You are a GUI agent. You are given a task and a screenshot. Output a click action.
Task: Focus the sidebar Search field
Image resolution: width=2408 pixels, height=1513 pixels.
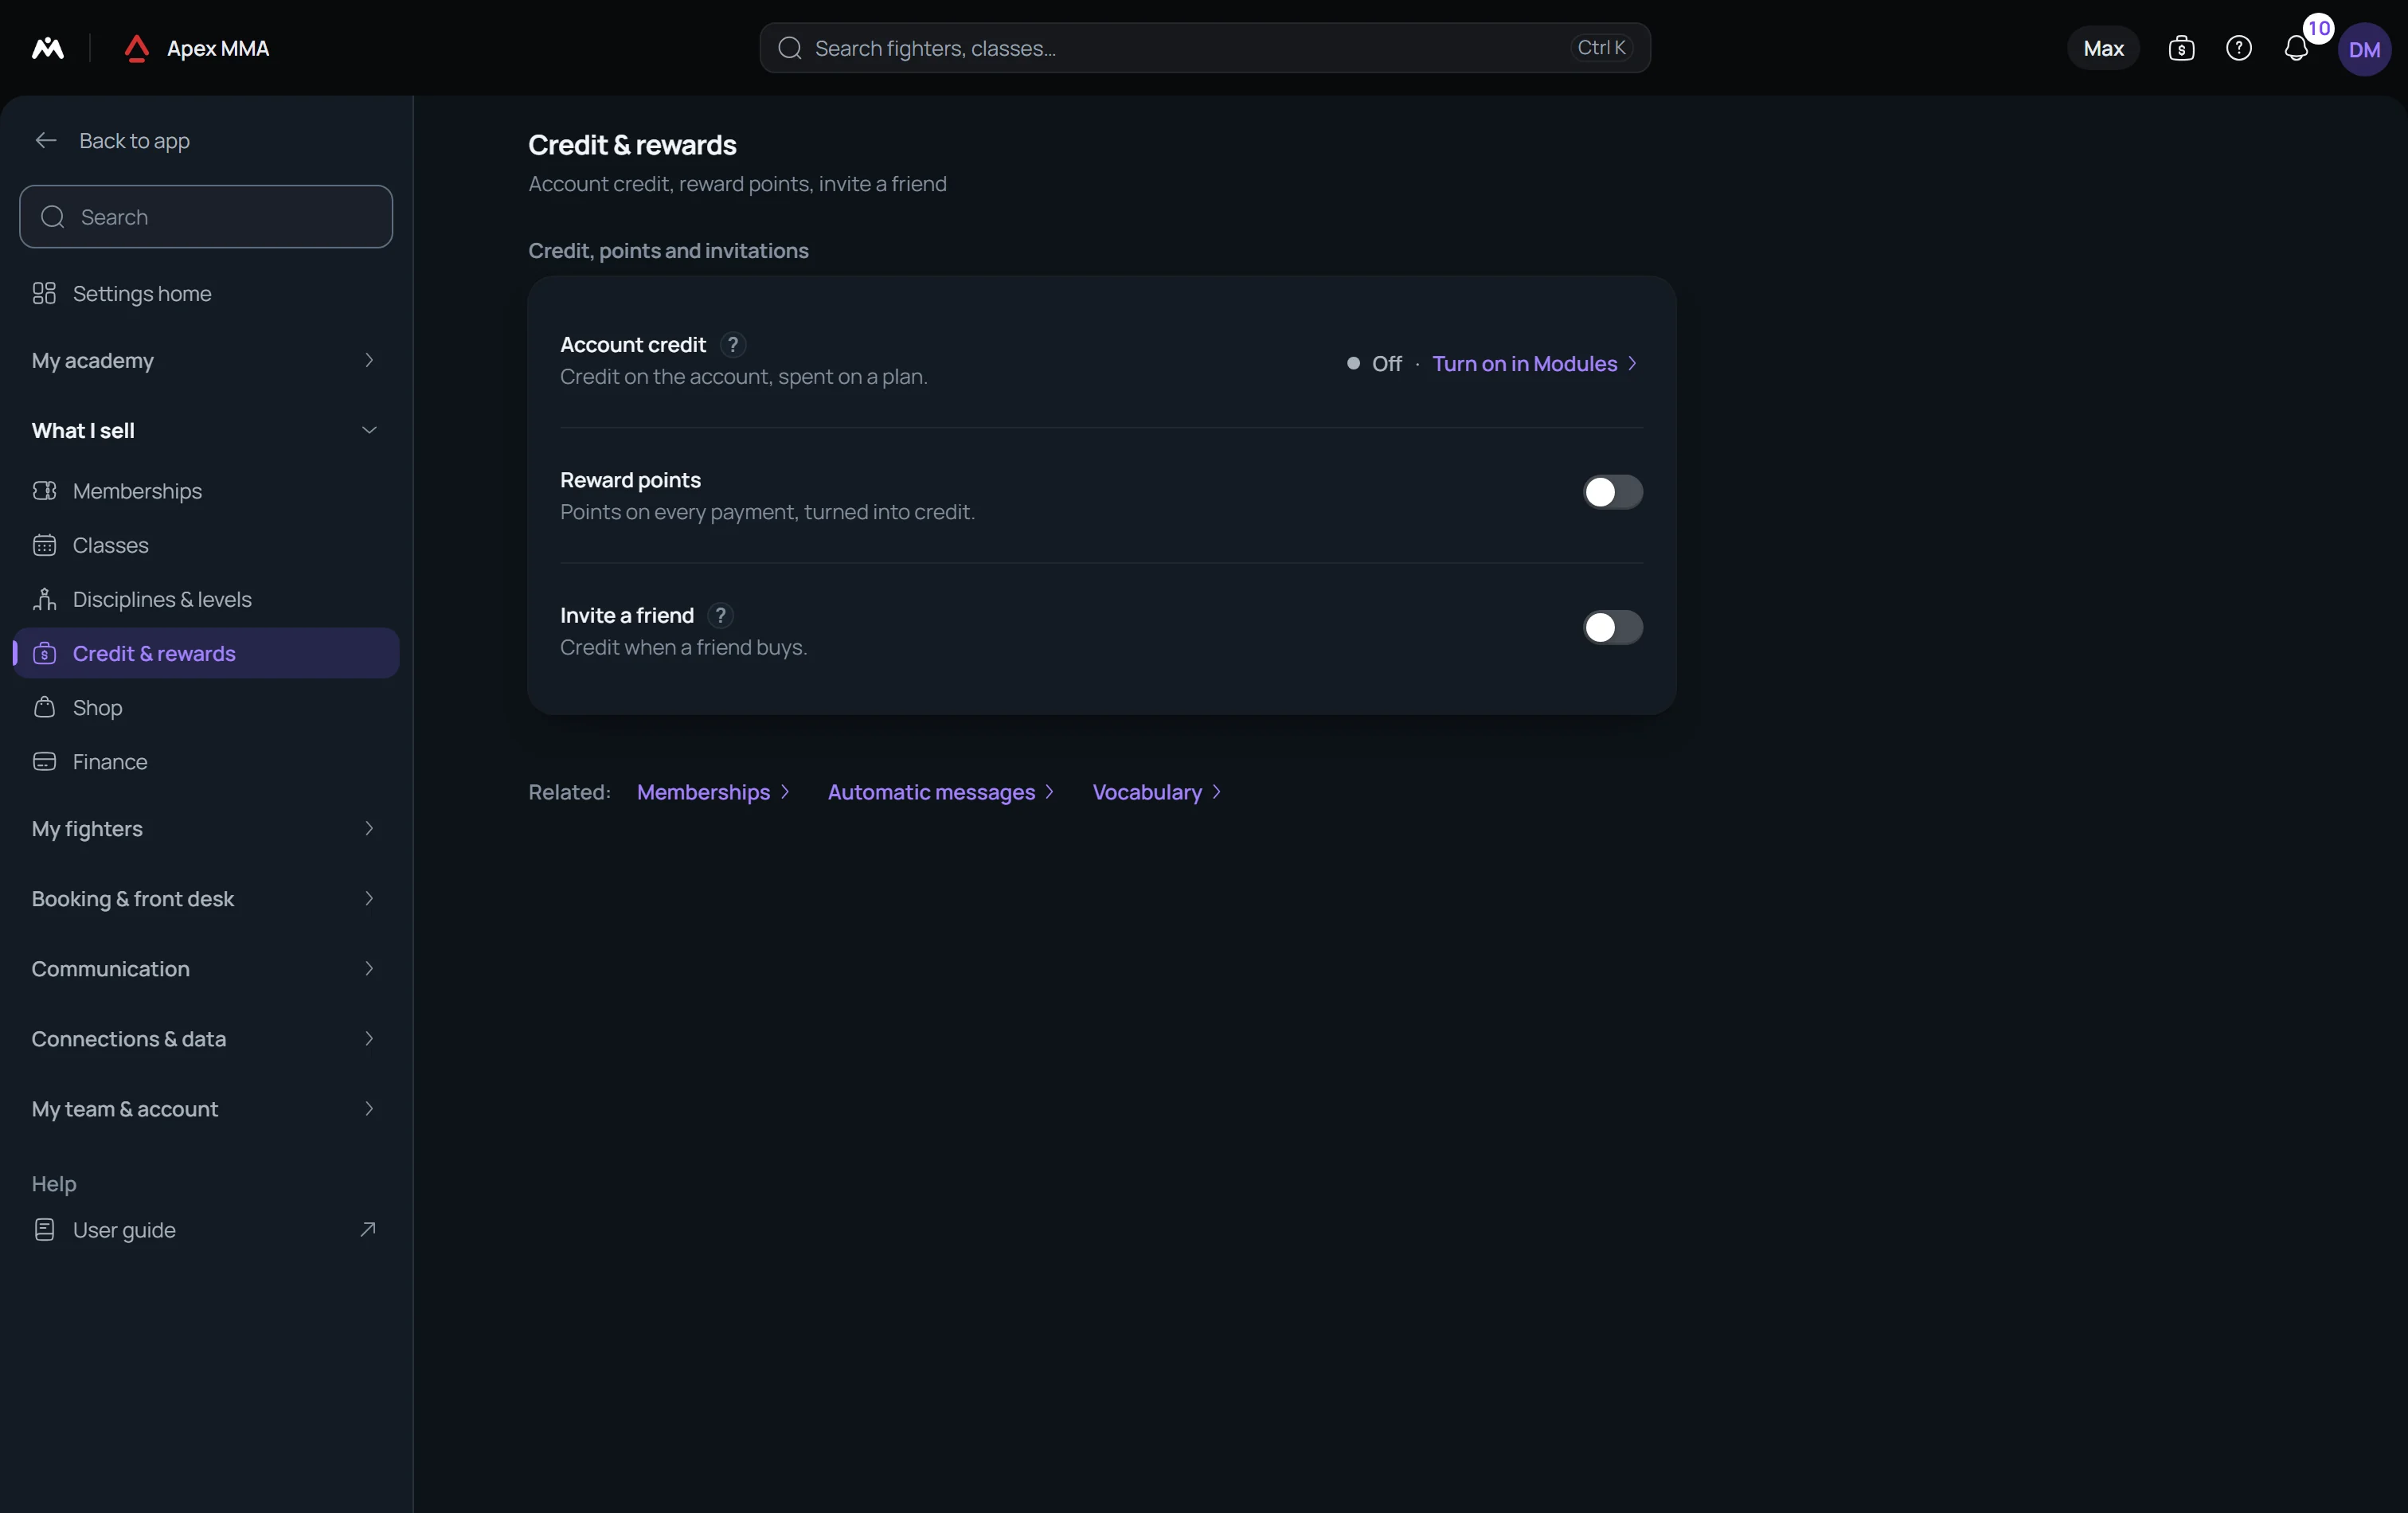pyautogui.click(x=206, y=217)
